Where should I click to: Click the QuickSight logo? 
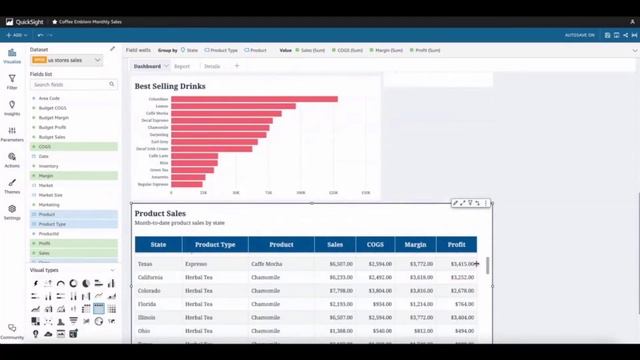(x=24, y=22)
